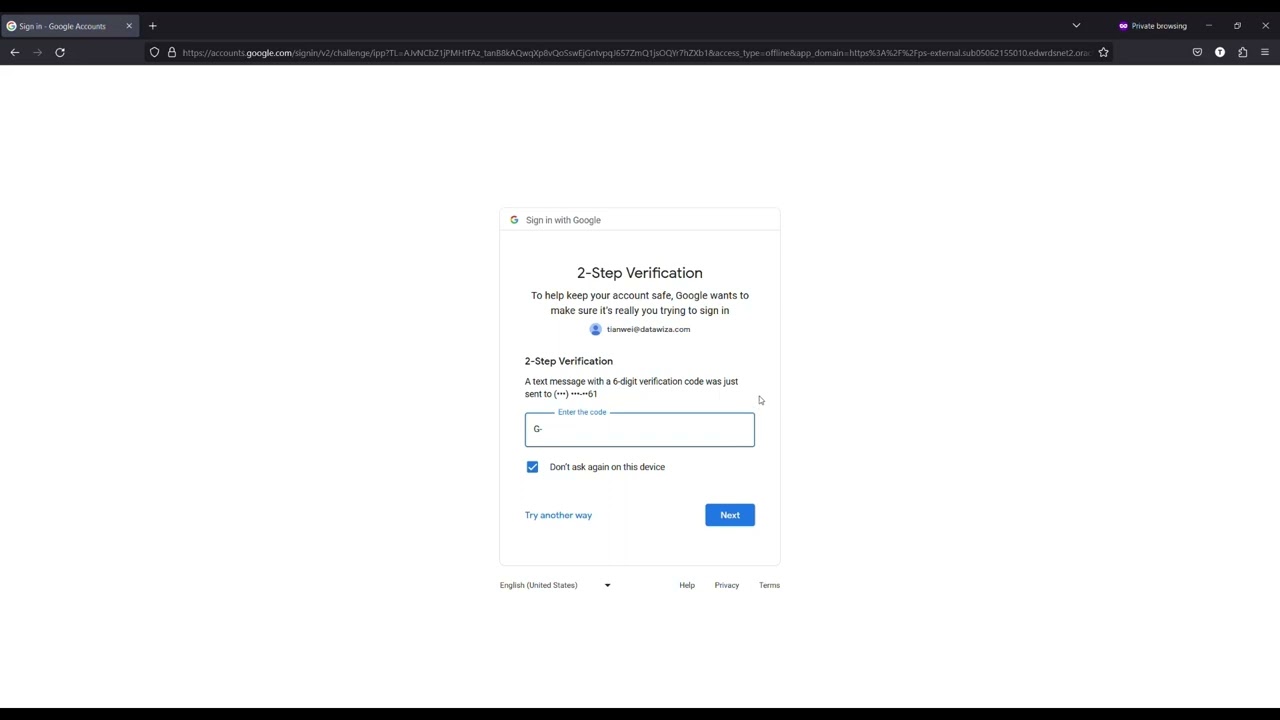Click the Google logo in the header

[x=514, y=220]
